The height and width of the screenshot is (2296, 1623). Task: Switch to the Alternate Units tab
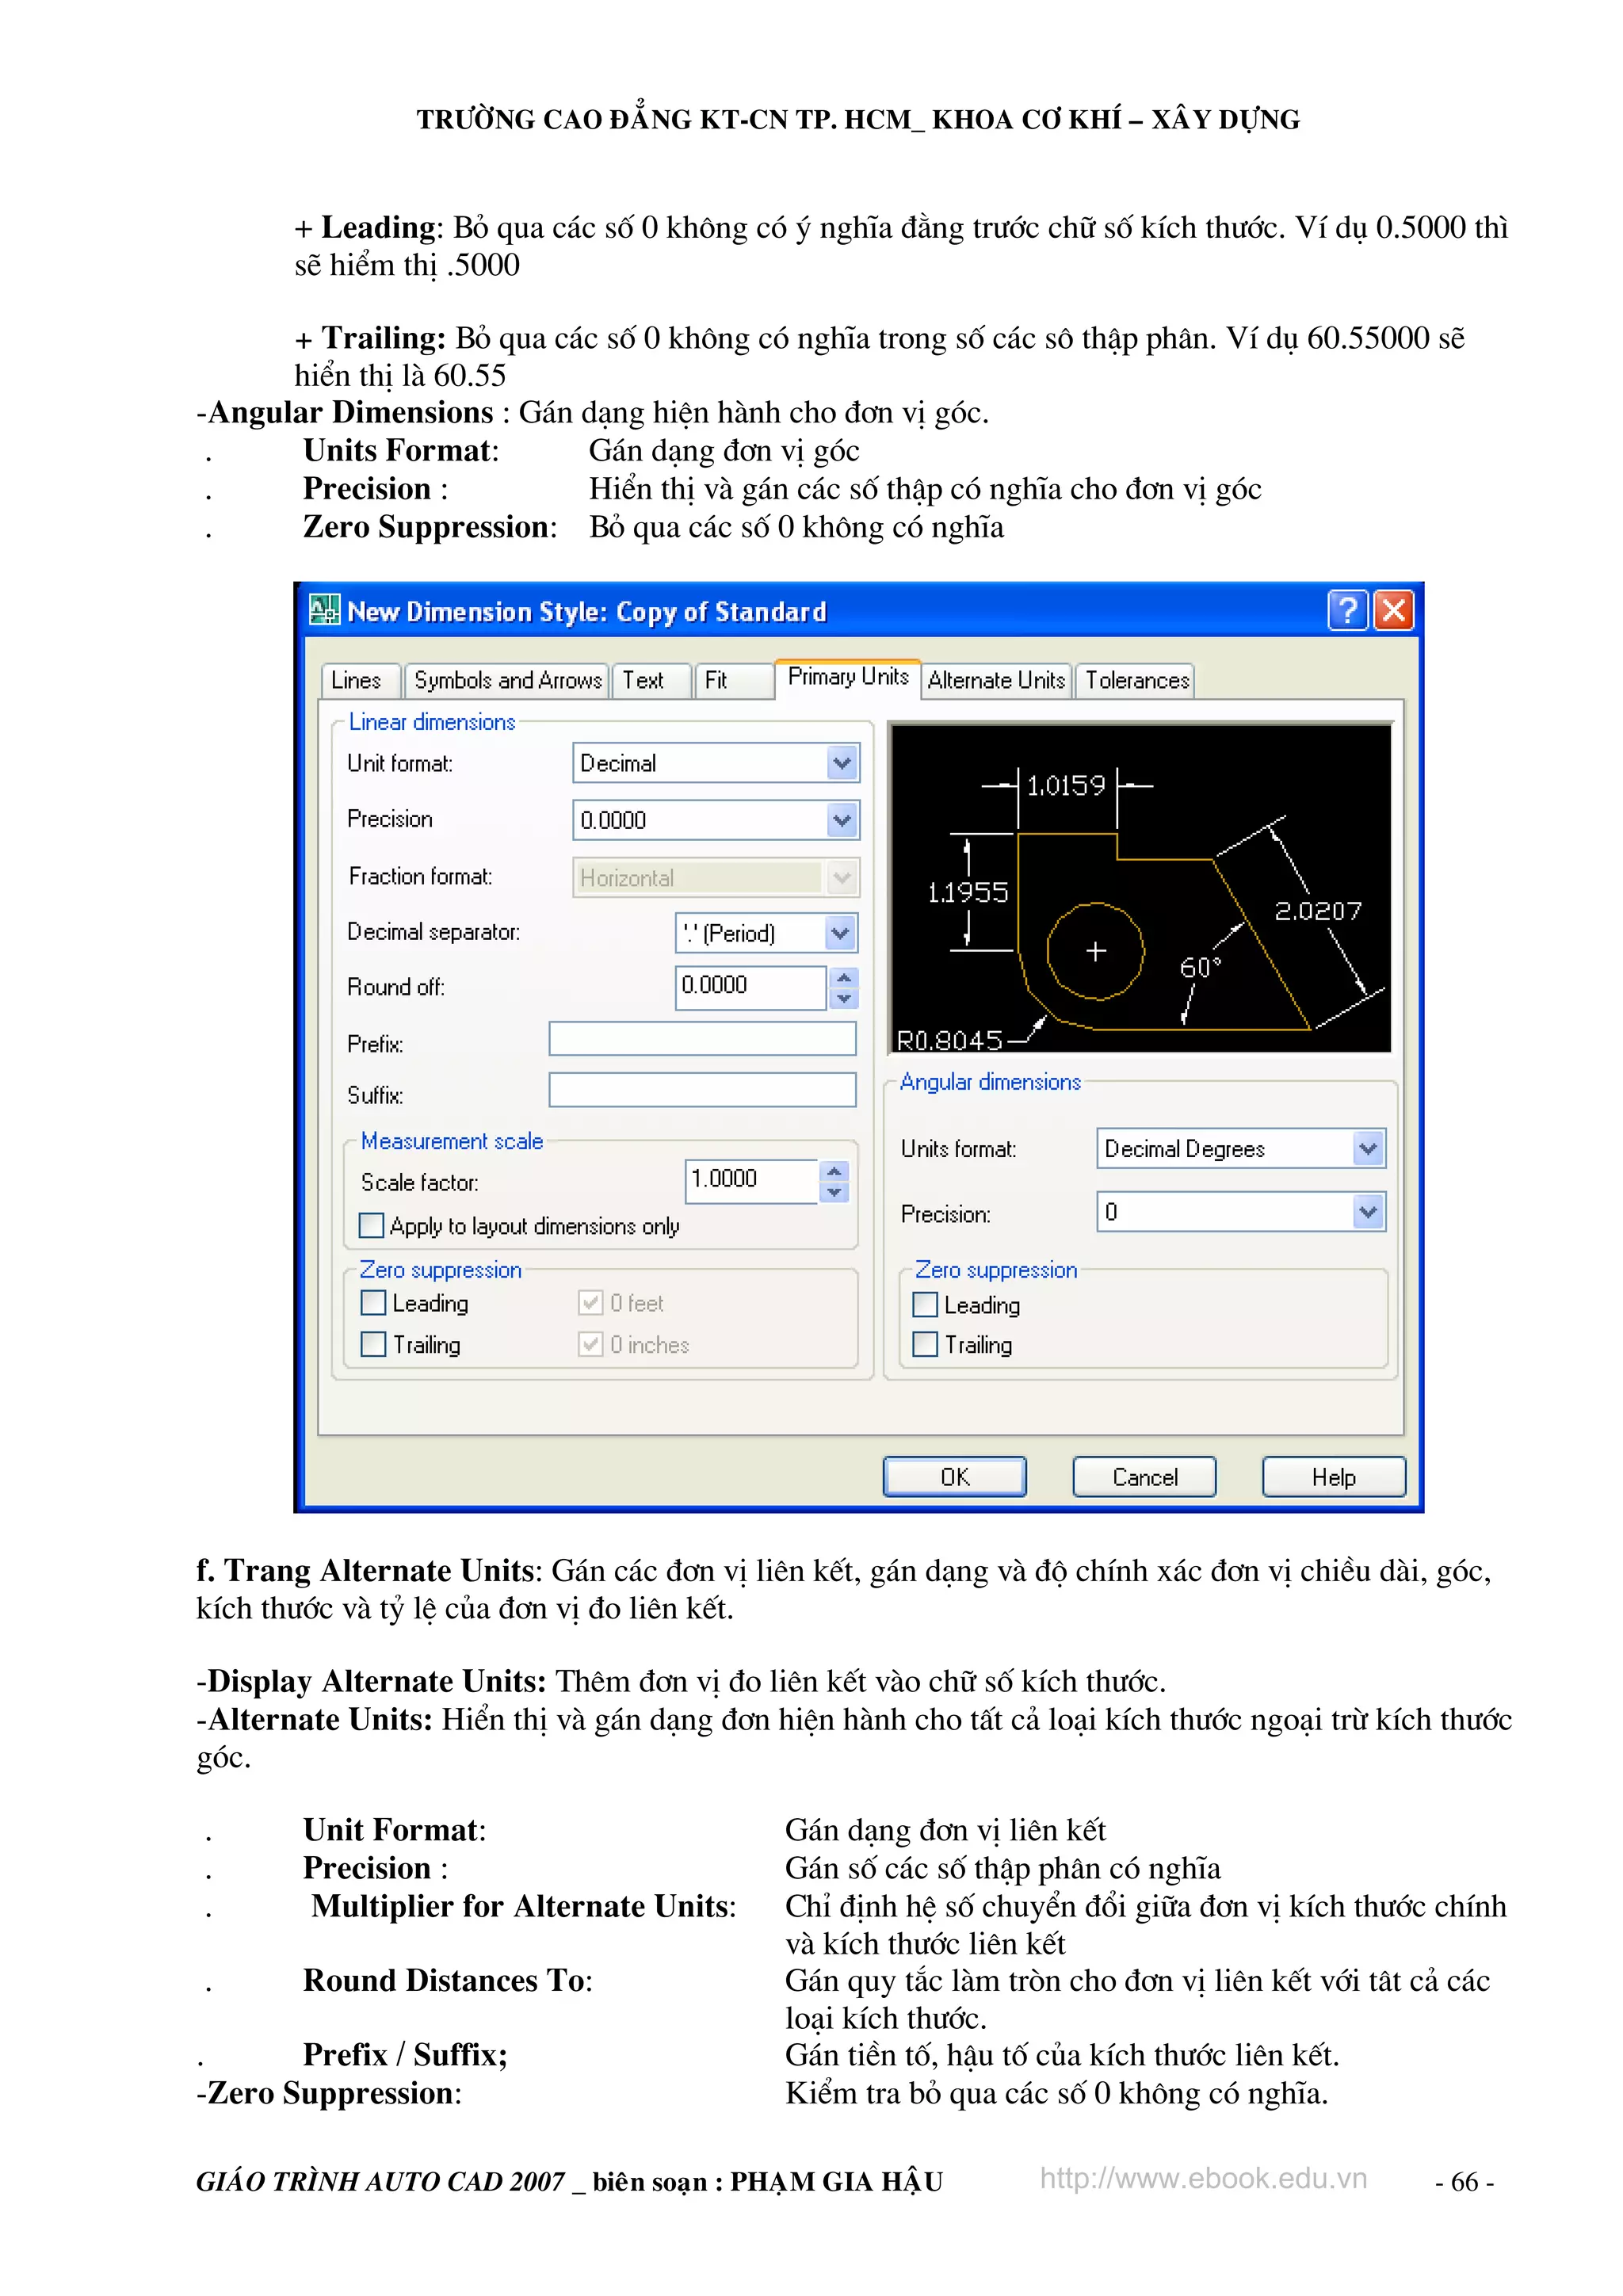tap(996, 681)
